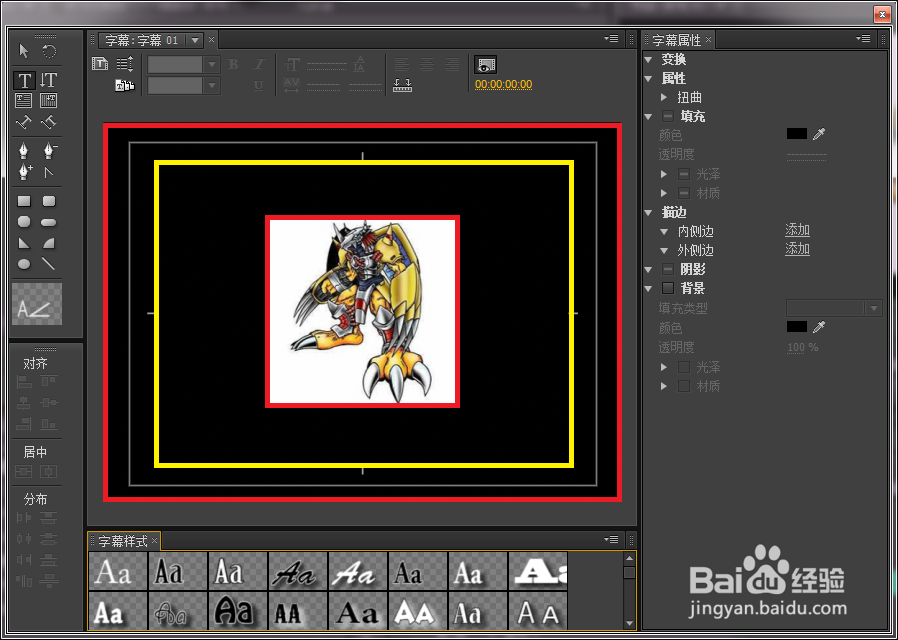The width and height of the screenshot is (898, 640).
Task: Toggle 光泽 checkbox under 背景
Action: [x=684, y=367]
